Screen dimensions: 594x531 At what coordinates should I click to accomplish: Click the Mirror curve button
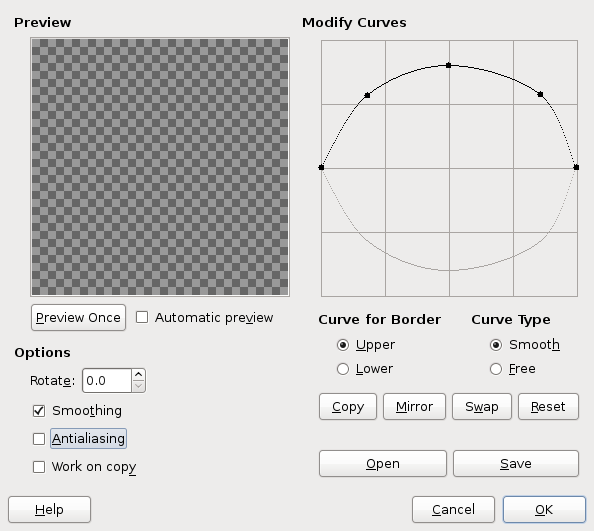pos(414,407)
